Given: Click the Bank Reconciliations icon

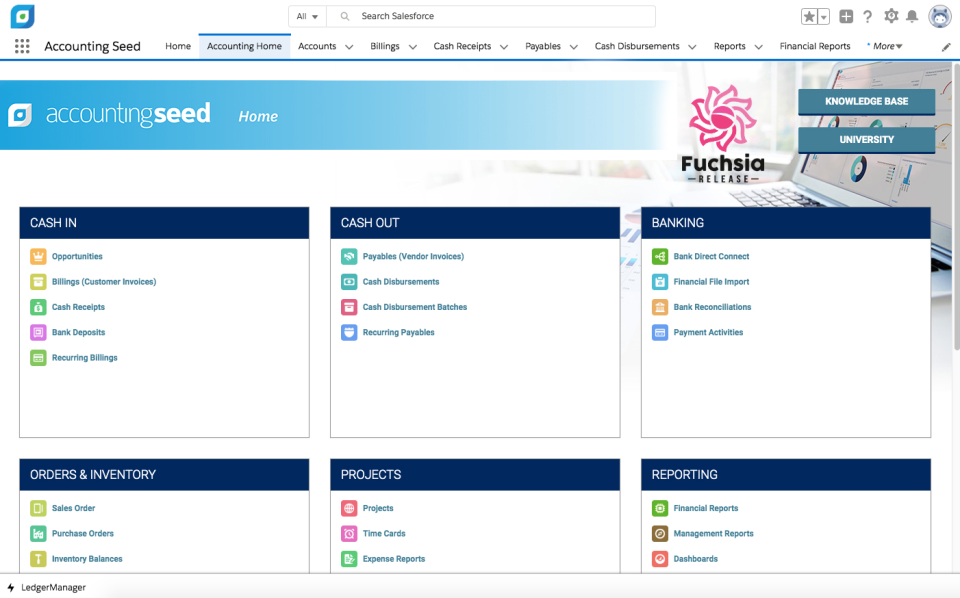Looking at the screenshot, I should click(660, 307).
